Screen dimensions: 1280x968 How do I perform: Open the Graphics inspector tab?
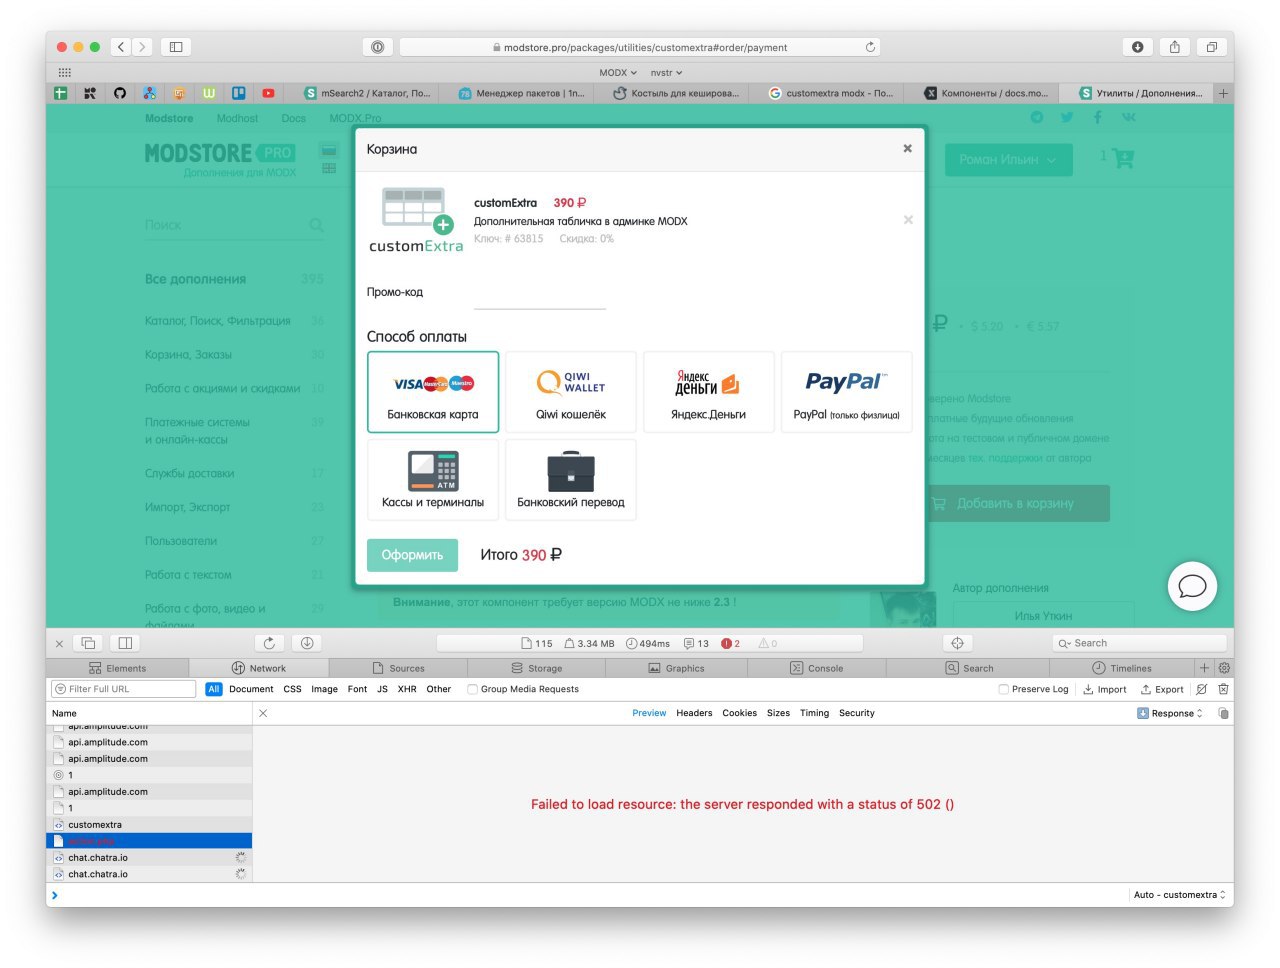(x=676, y=668)
